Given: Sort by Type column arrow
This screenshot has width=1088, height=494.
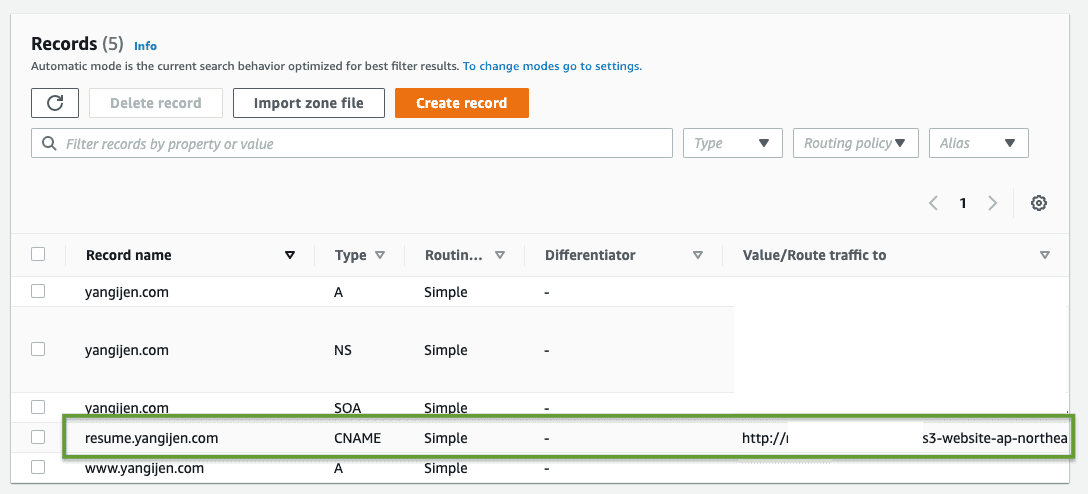Looking at the screenshot, I should (380, 255).
